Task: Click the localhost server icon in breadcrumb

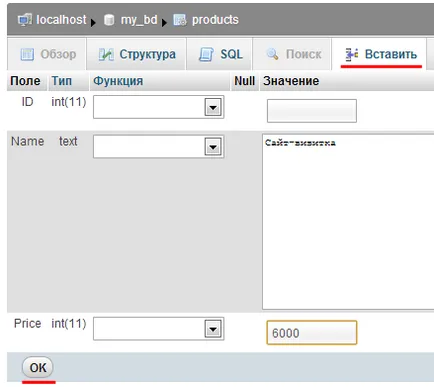Action: (x=25, y=20)
